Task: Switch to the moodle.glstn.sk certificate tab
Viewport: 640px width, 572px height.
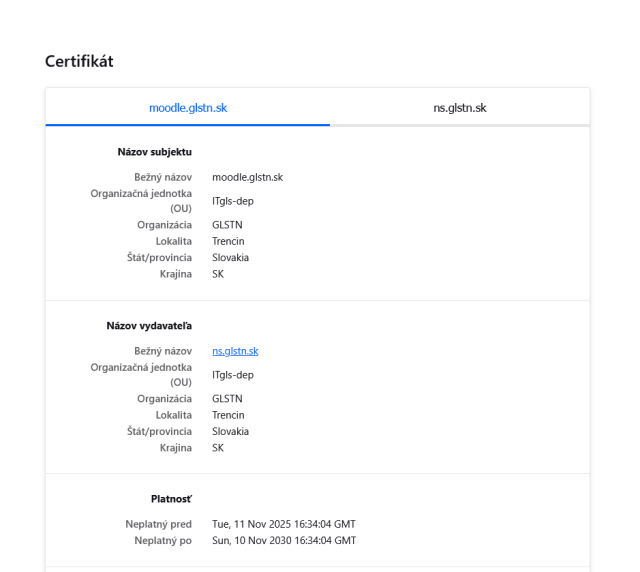Action: click(x=188, y=107)
